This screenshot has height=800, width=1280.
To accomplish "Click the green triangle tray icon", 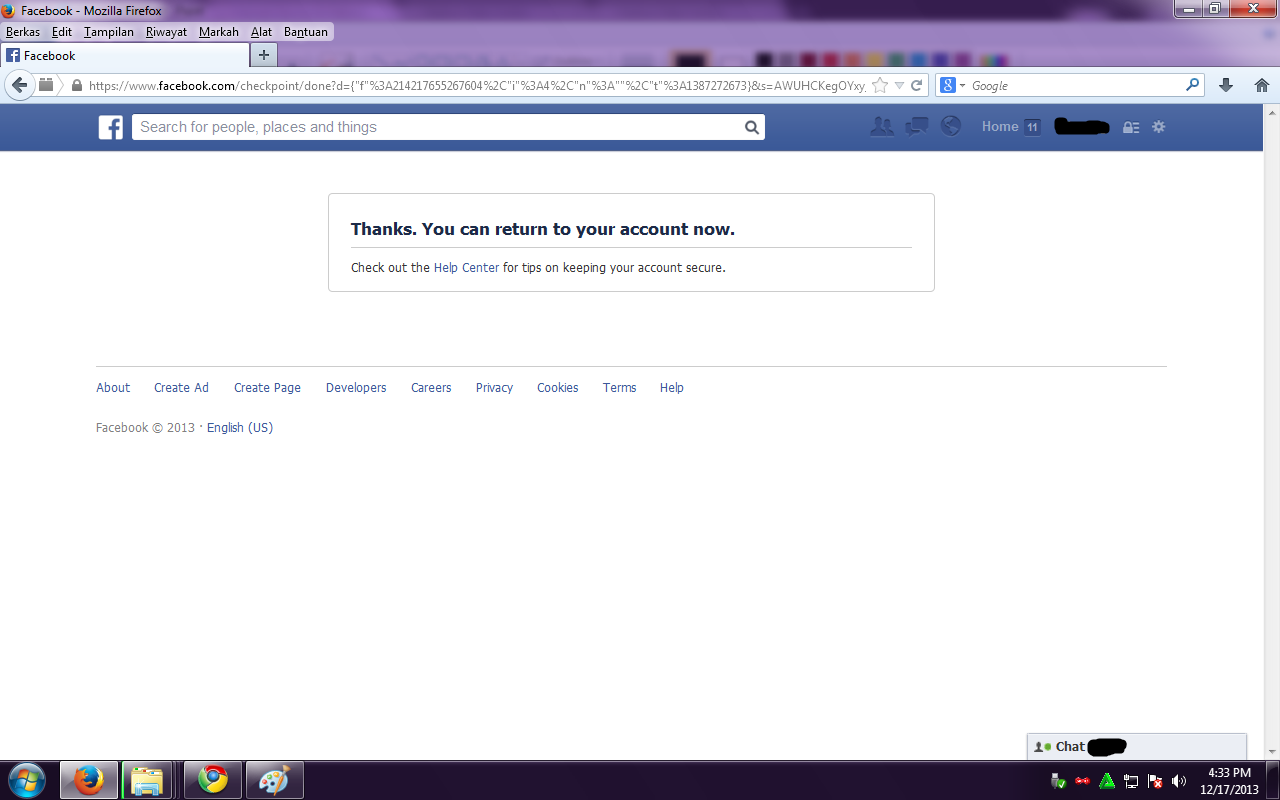I will click(1107, 781).
